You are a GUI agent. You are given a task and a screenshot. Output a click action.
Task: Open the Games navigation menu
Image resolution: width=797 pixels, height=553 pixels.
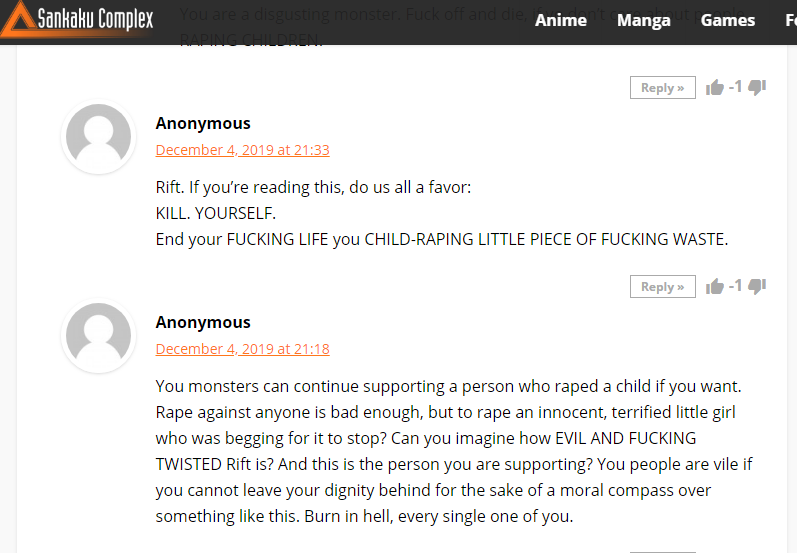pyautogui.click(x=728, y=20)
